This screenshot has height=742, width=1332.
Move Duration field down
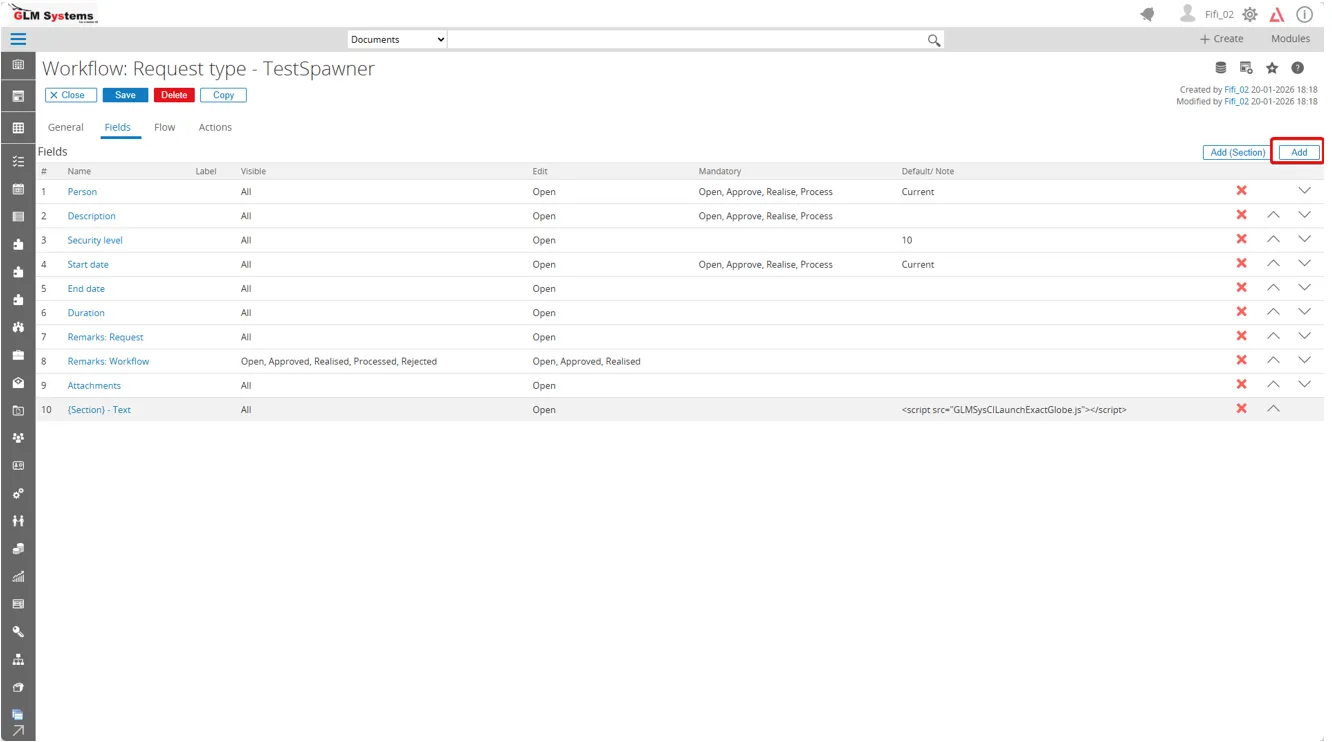point(1304,313)
